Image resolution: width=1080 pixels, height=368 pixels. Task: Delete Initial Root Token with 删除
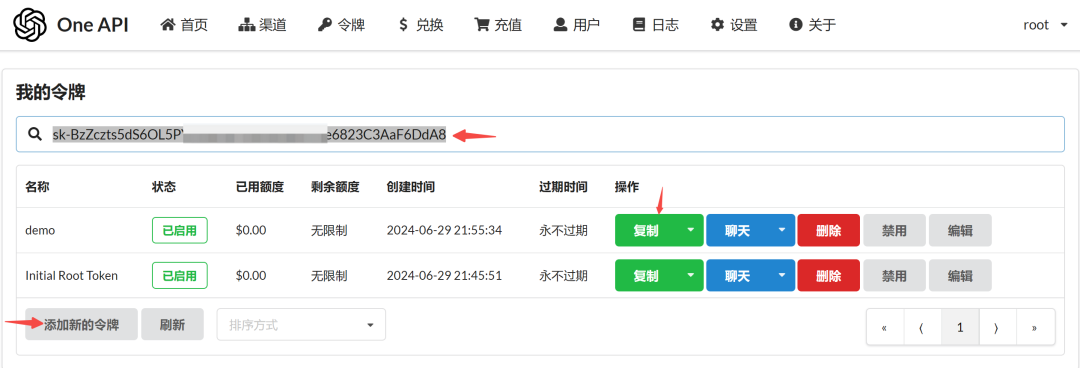pyautogui.click(x=829, y=276)
